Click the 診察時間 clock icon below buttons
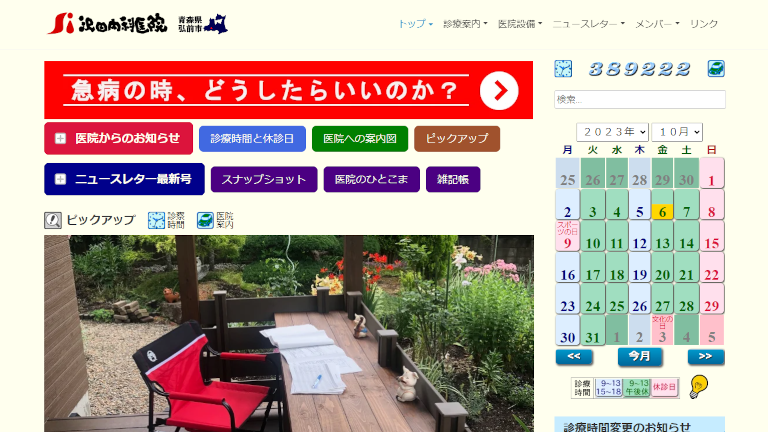Viewport: 768px width, 432px height. coord(156,220)
